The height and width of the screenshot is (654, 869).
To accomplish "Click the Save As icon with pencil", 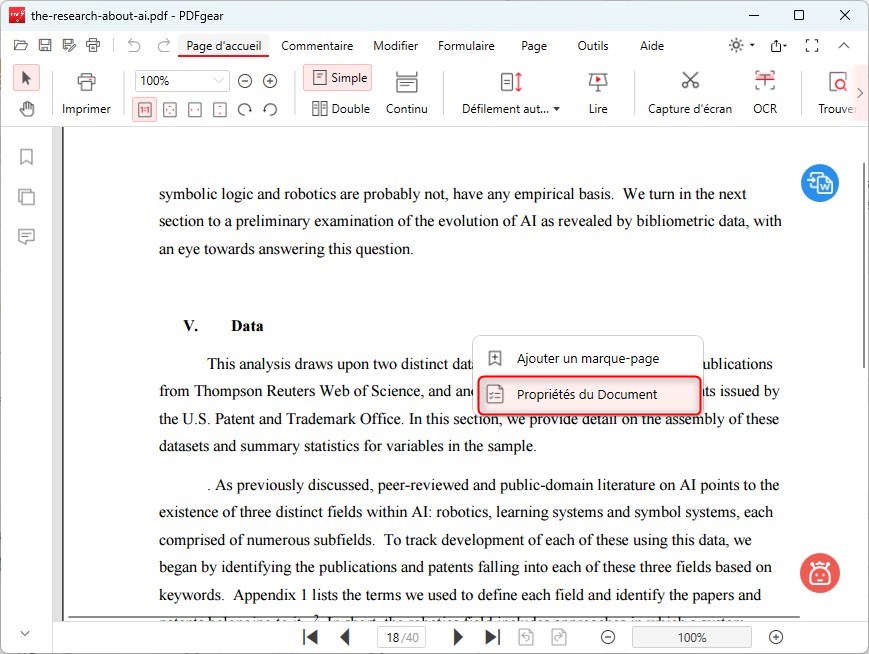I will [x=69, y=45].
